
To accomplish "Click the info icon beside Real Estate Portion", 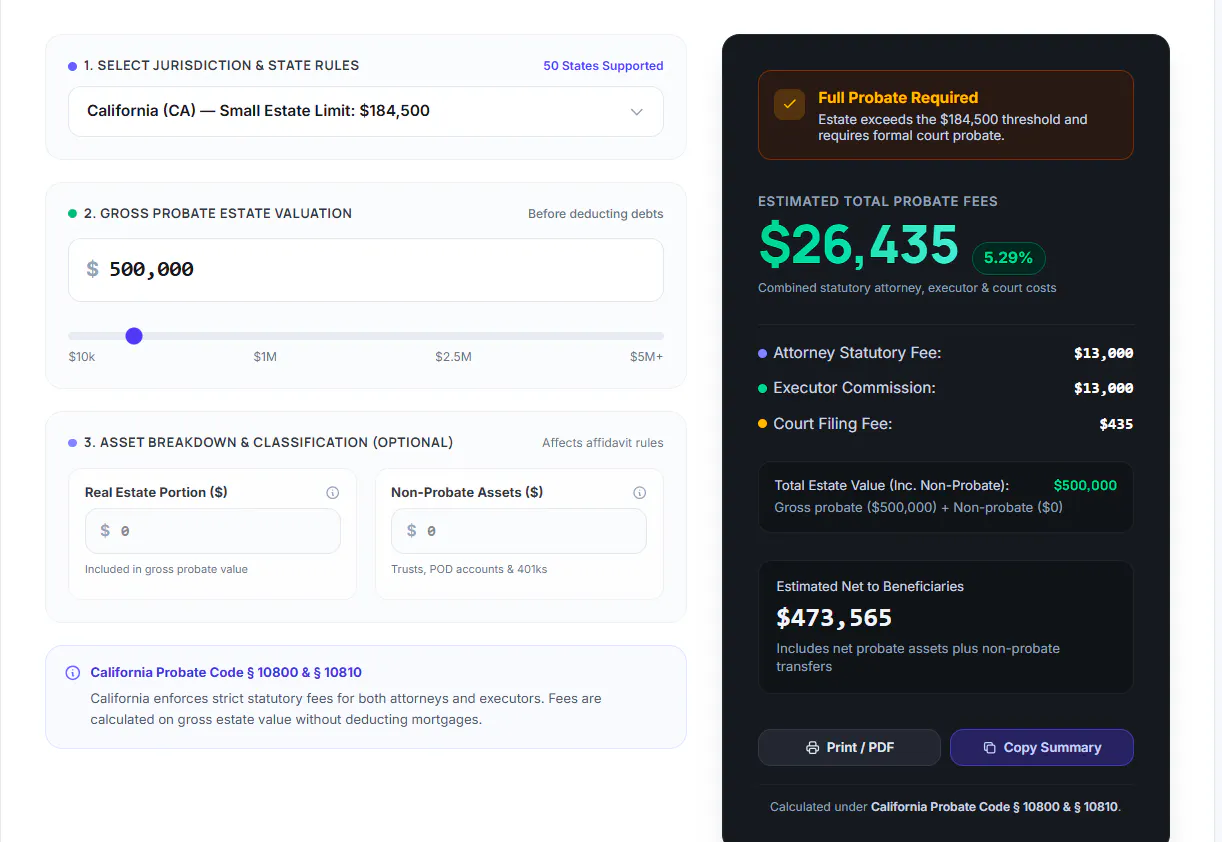I will click(333, 493).
